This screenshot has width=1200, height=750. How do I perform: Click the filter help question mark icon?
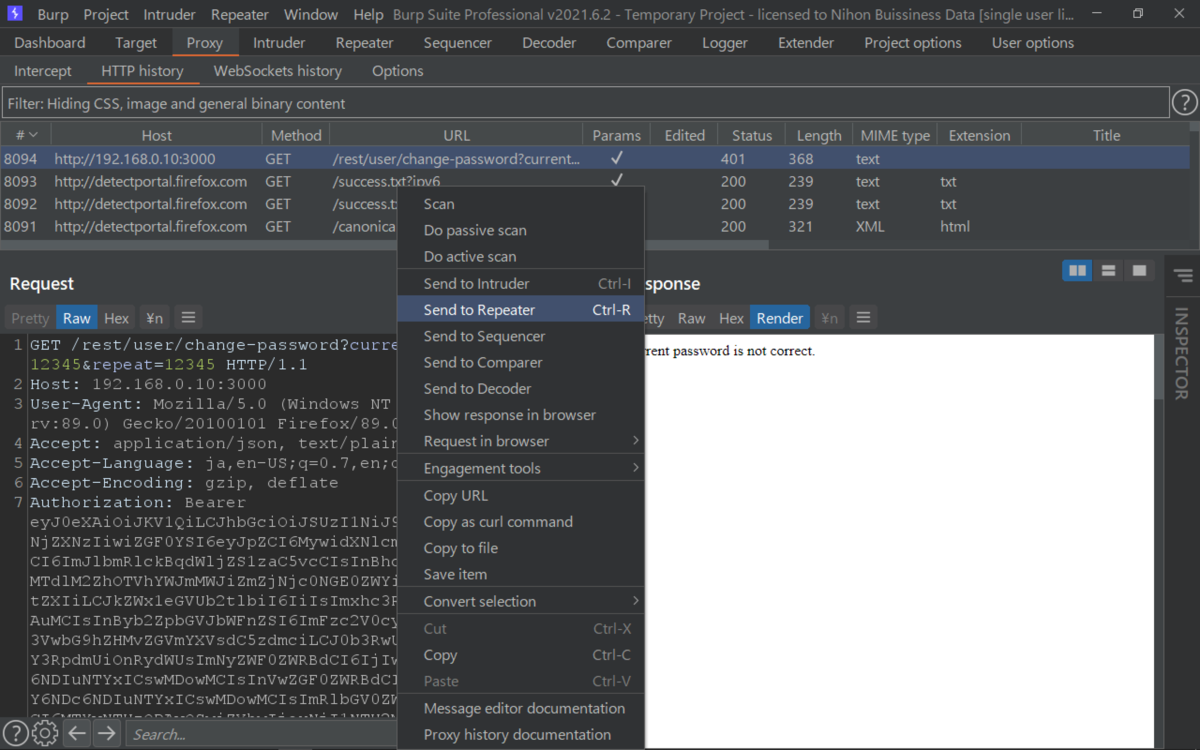pyautogui.click(x=1184, y=103)
